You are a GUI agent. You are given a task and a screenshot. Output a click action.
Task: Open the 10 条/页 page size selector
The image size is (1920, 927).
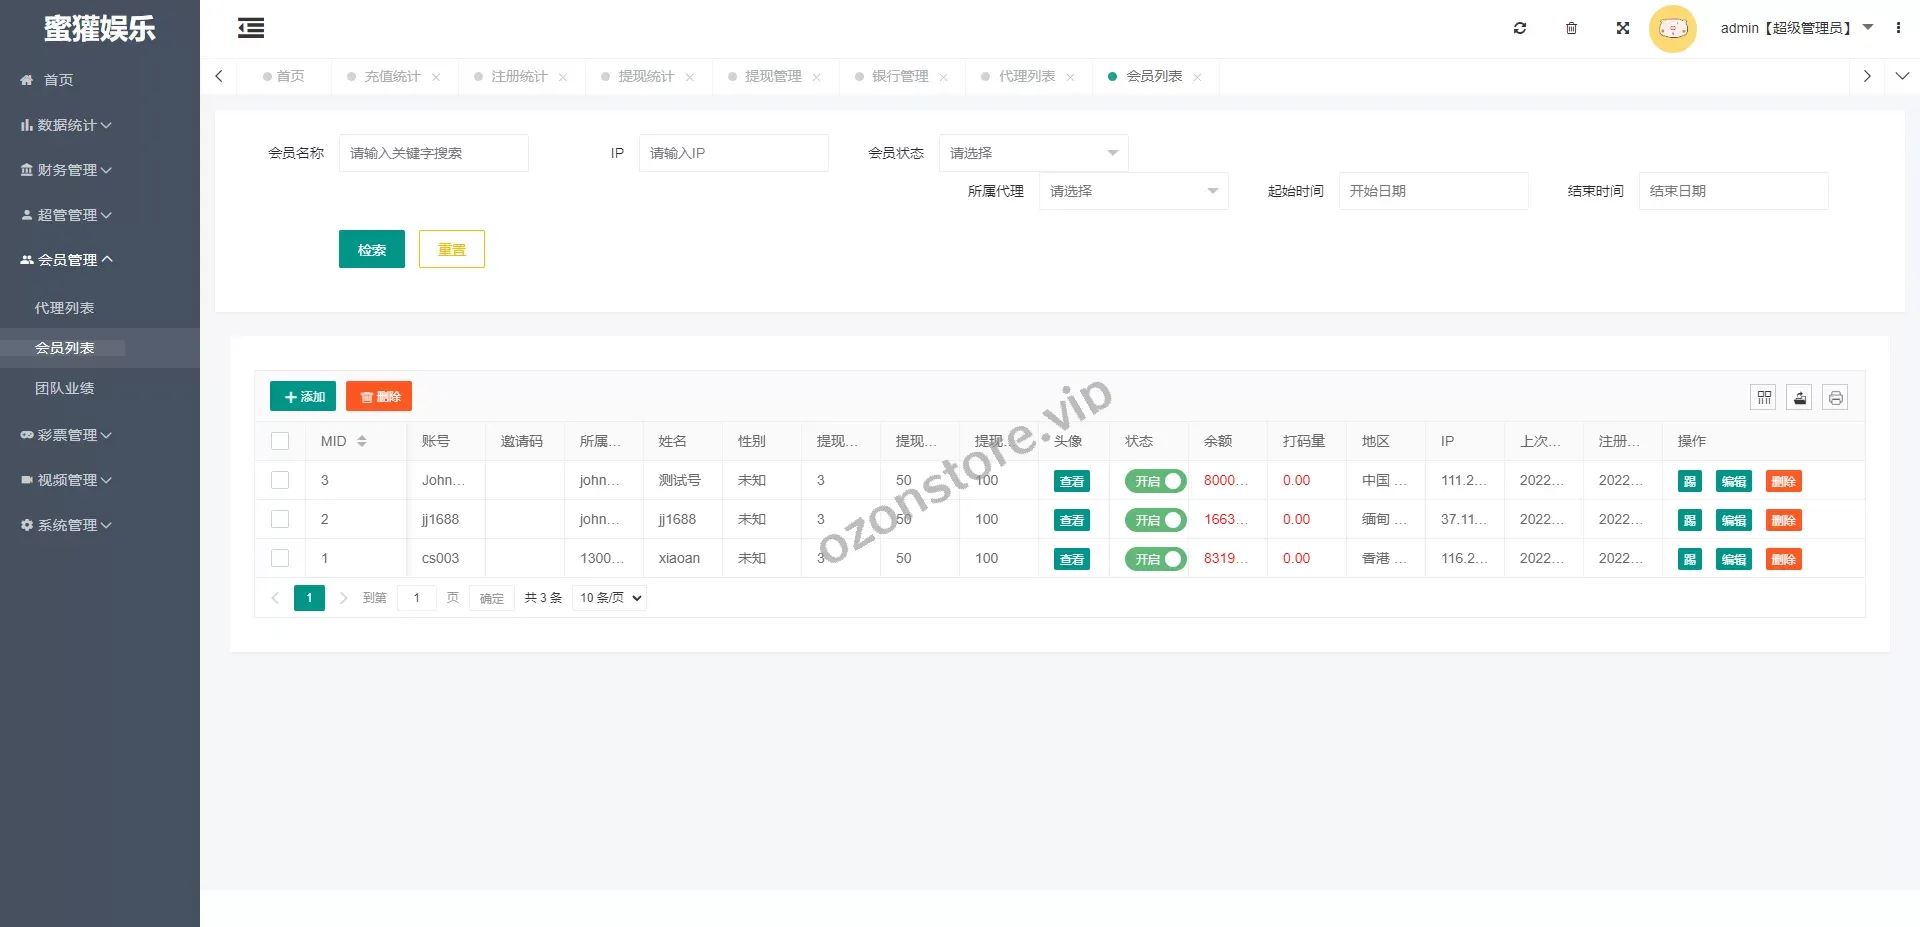[x=610, y=598]
